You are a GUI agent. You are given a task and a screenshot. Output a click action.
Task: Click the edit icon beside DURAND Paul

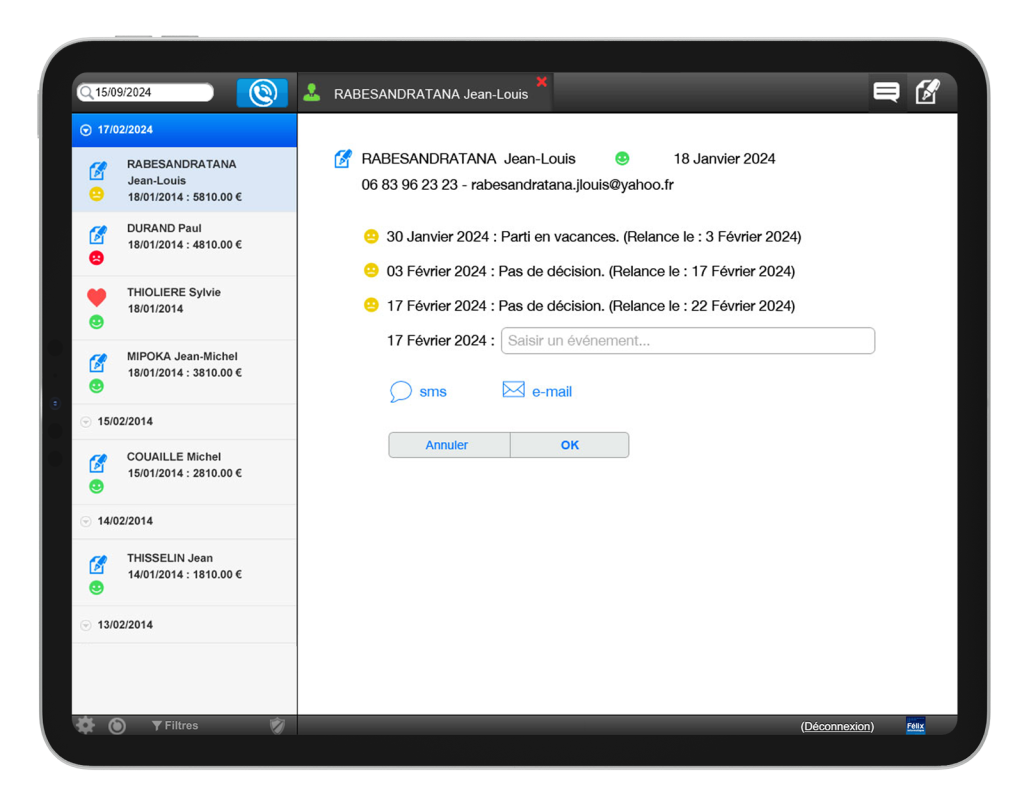tap(98, 234)
